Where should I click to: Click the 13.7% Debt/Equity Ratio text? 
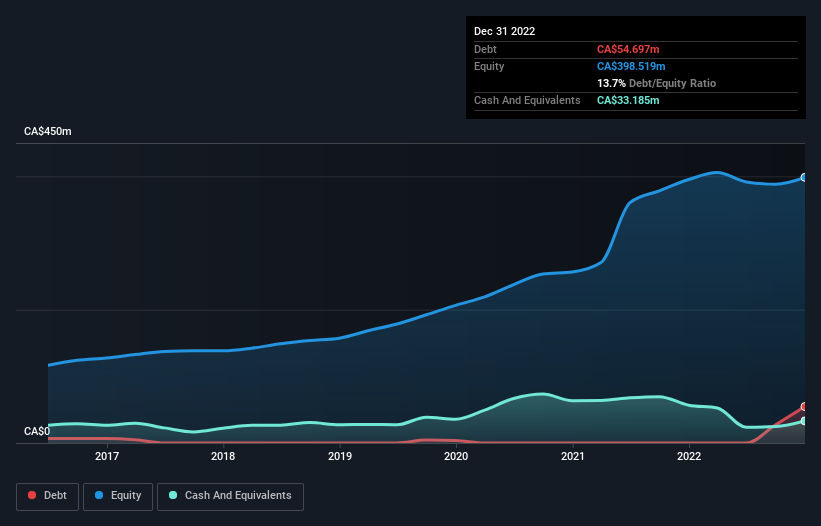[656, 83]
